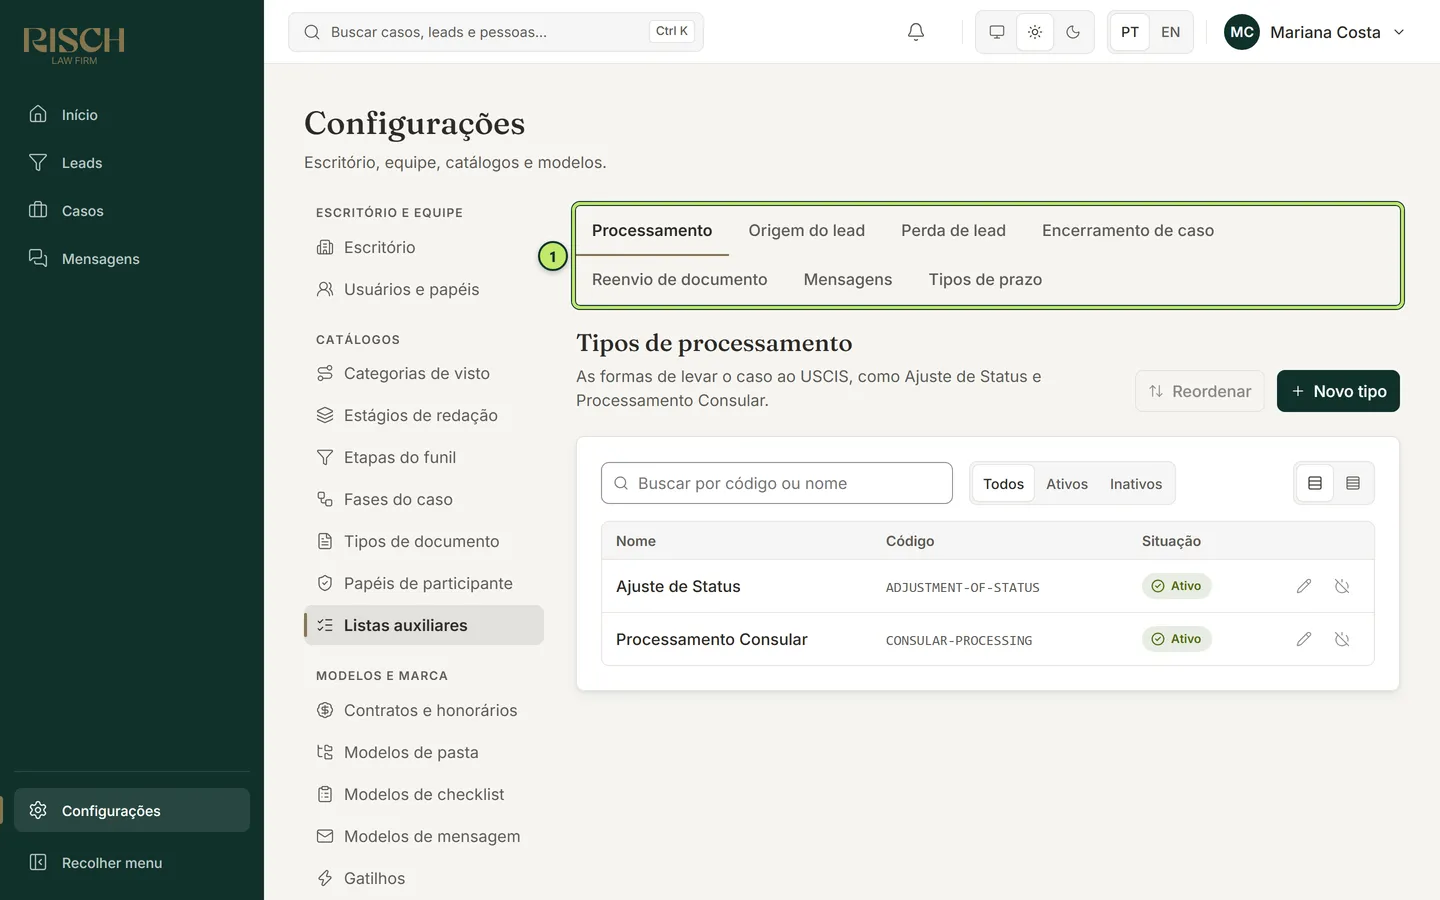Open Mariana Costa user menu
The image size is (1440, 900).
pyautogui.click(x=1315, y=32)
